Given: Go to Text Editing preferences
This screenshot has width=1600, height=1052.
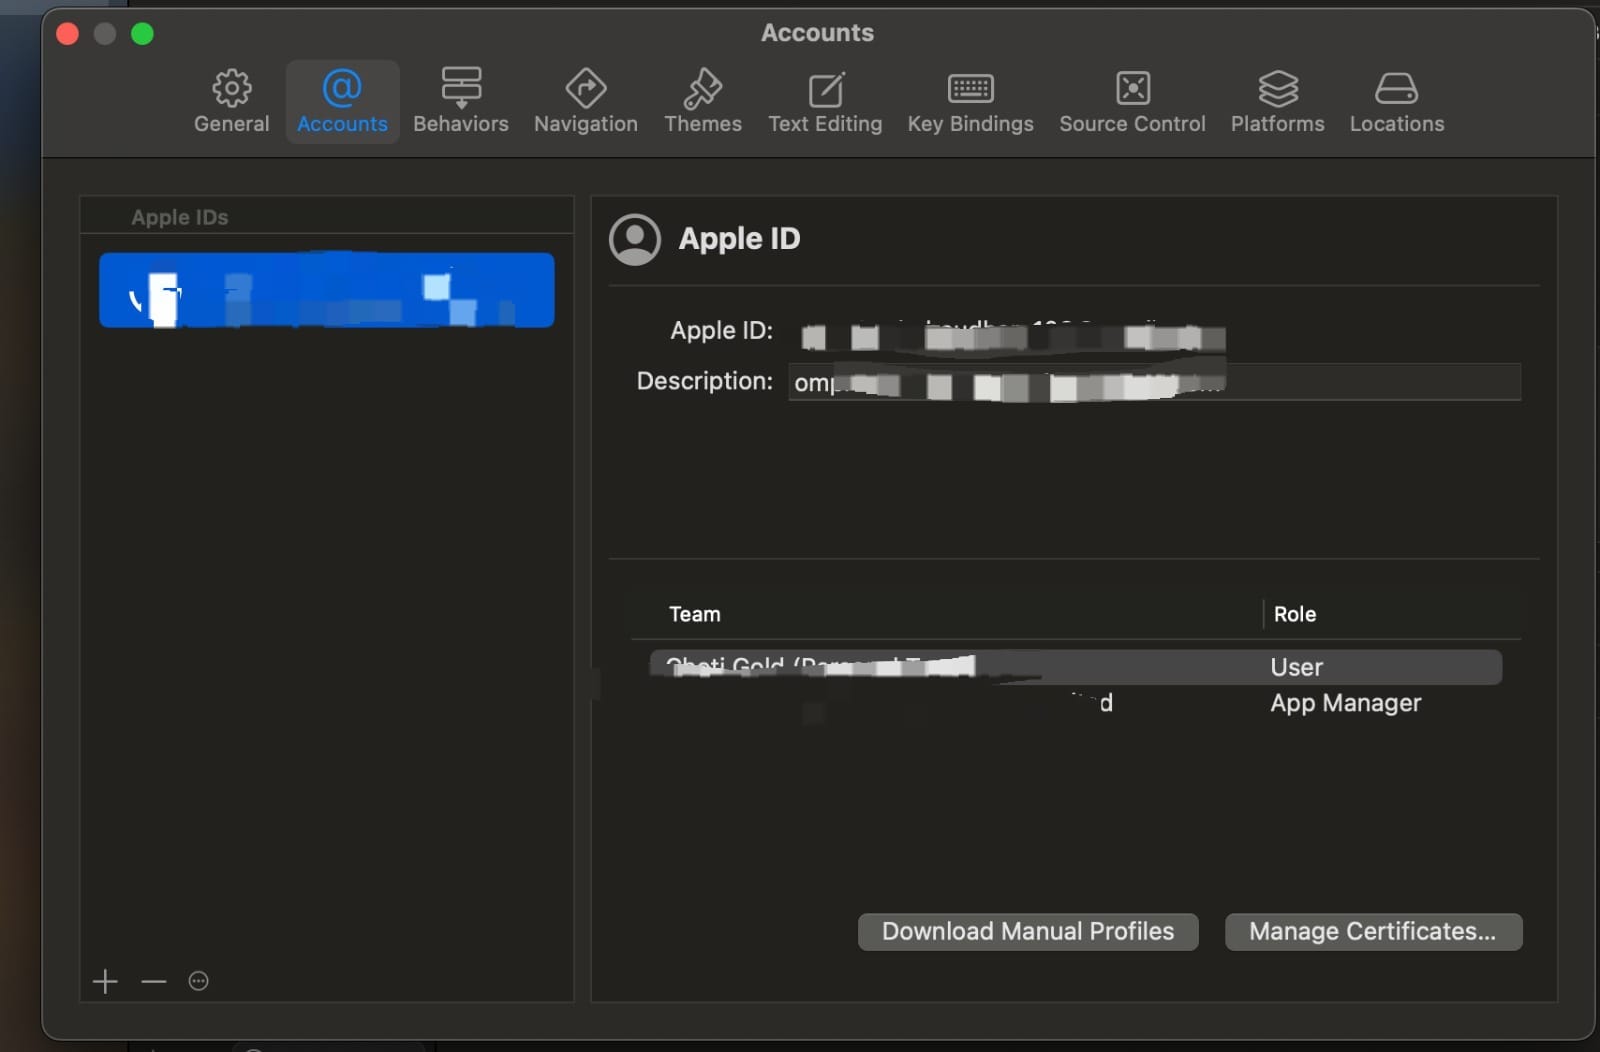Looking at the screenshot, I should [825, 102].
